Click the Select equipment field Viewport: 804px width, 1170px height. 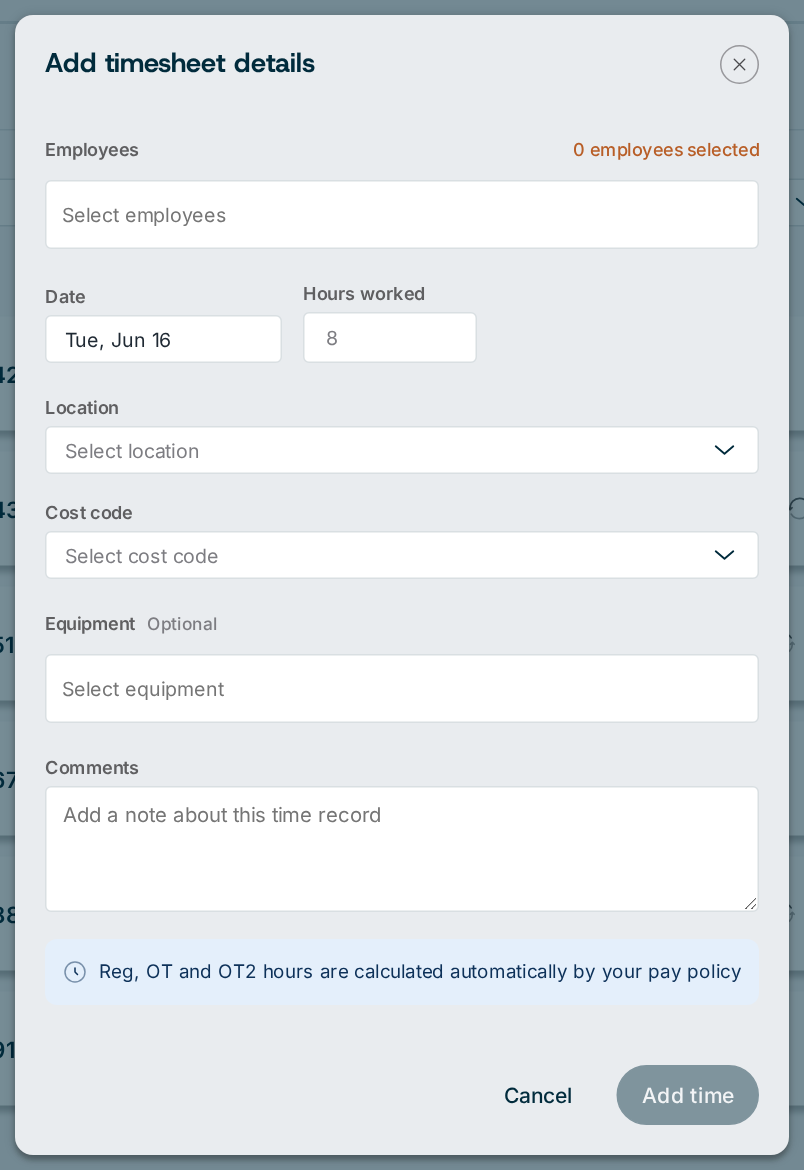(402, 689)
